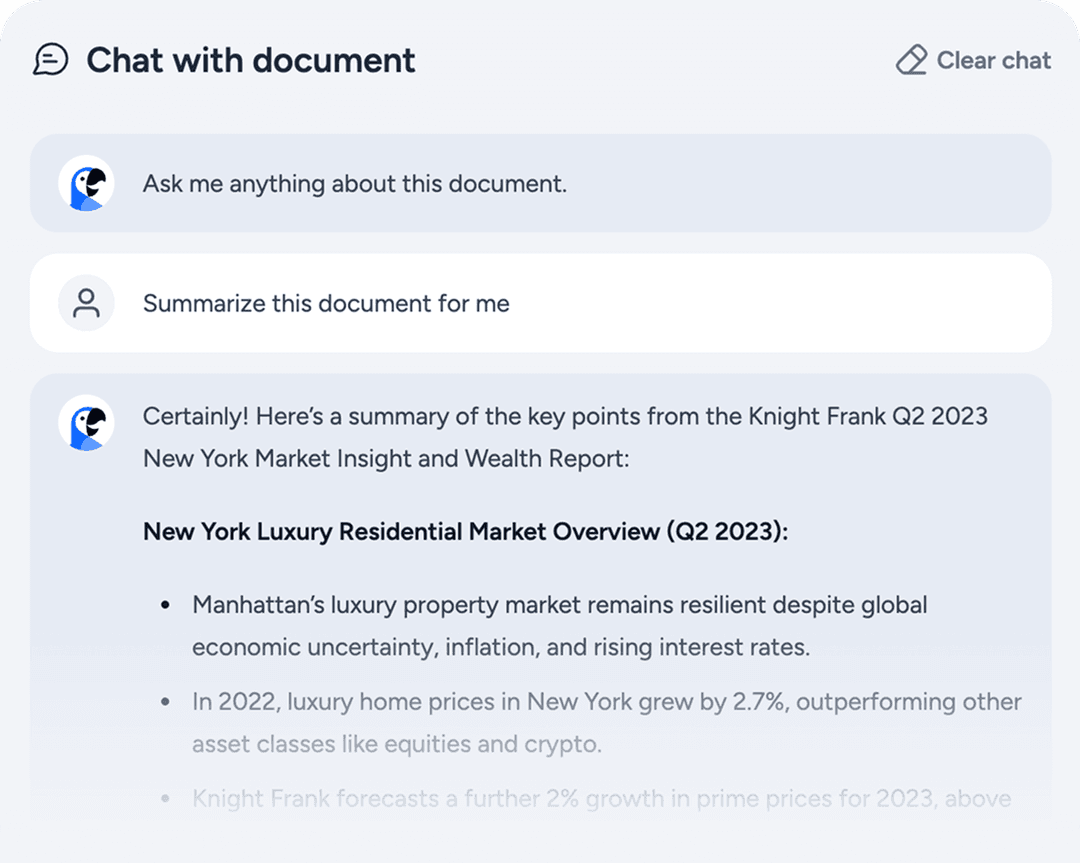This screenshot has width=1080, height=863.
Task: Click the 'Manhattan's luxury property market' bullet text
Action: click(560, 605)
